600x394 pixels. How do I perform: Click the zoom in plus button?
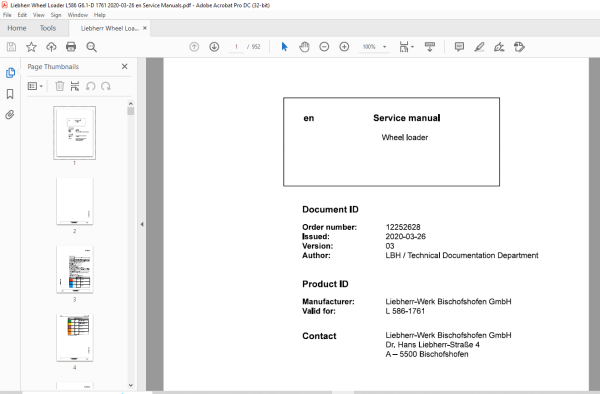click(344, 47)
